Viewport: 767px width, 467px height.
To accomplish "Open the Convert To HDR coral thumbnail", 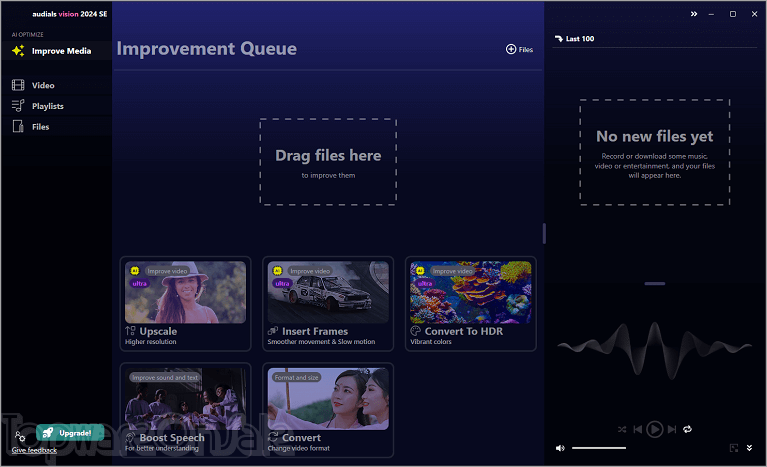I will [x=471, y=292].
